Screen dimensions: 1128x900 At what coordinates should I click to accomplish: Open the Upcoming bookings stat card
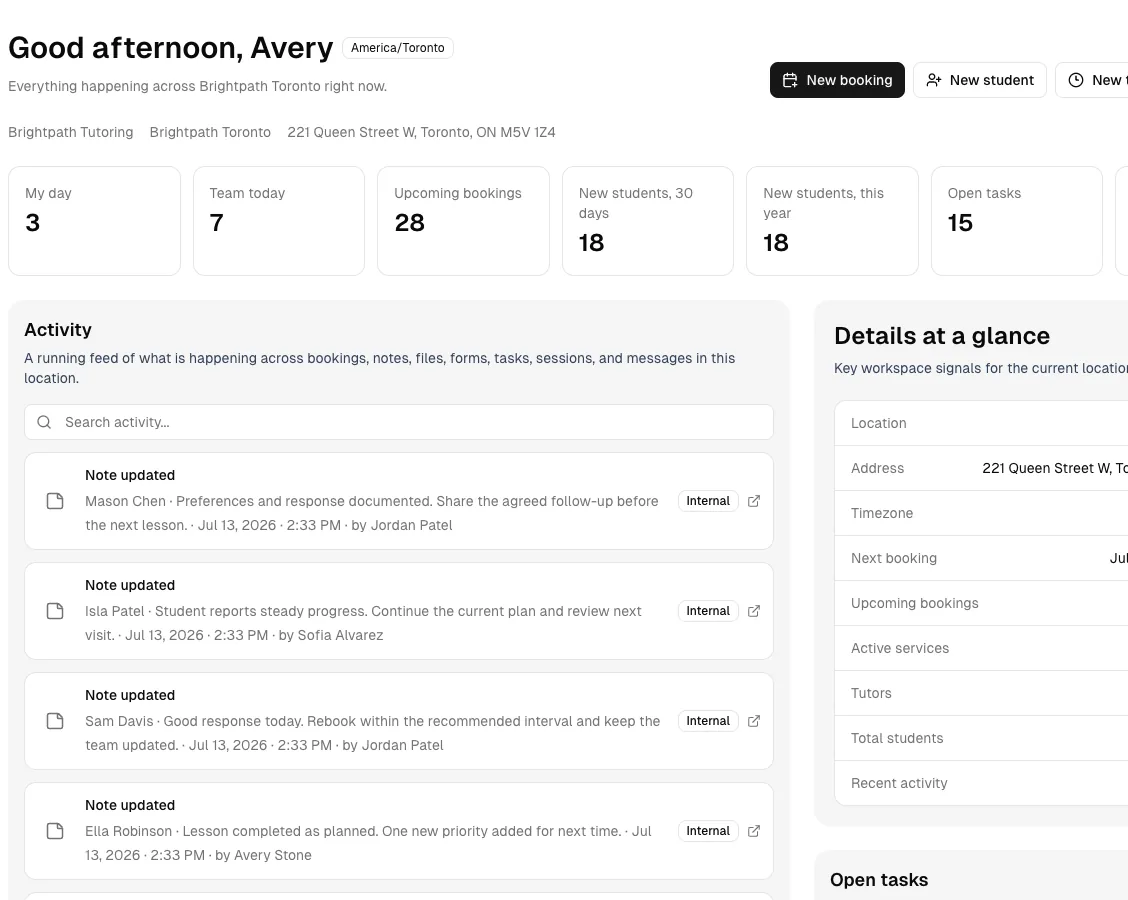463,221
